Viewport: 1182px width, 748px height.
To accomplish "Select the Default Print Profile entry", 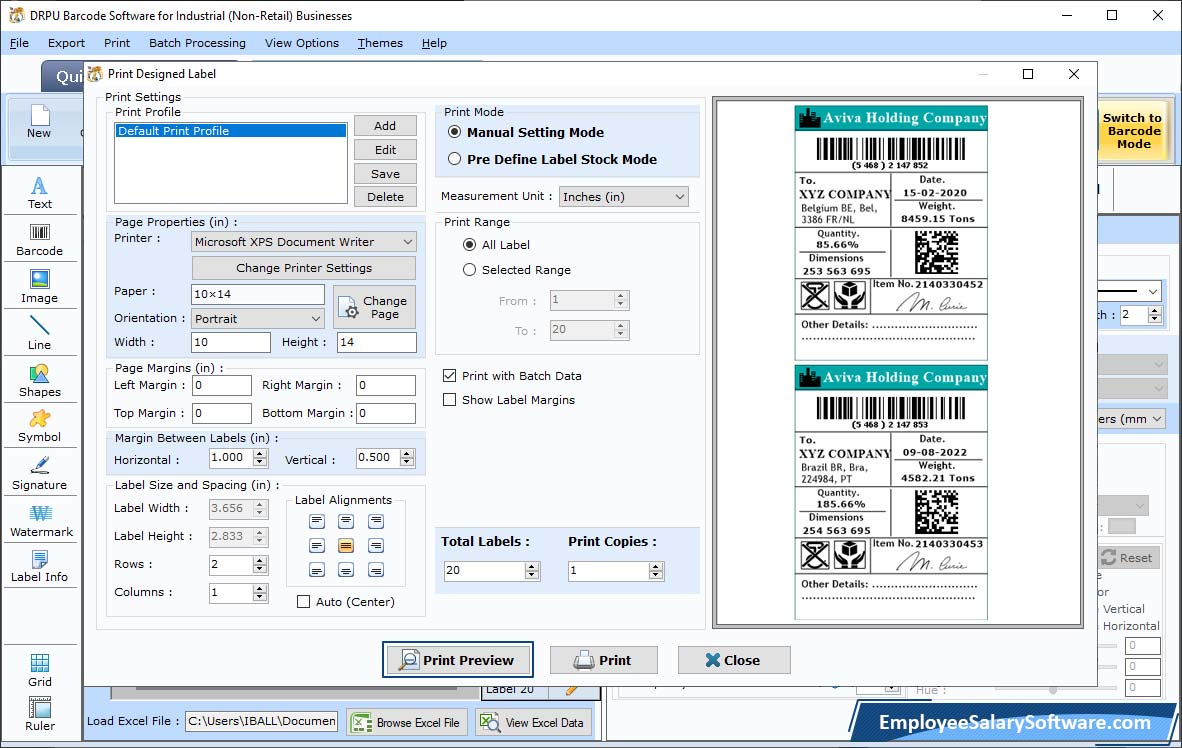I will (231, 131).
